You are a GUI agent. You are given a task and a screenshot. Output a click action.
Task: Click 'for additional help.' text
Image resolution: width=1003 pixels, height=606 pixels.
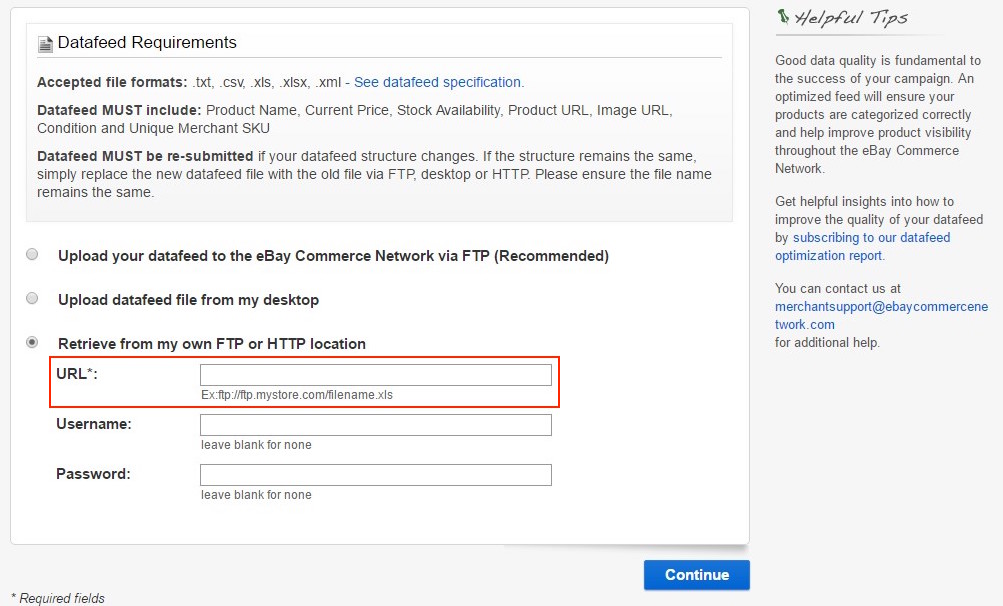point(827,342)
